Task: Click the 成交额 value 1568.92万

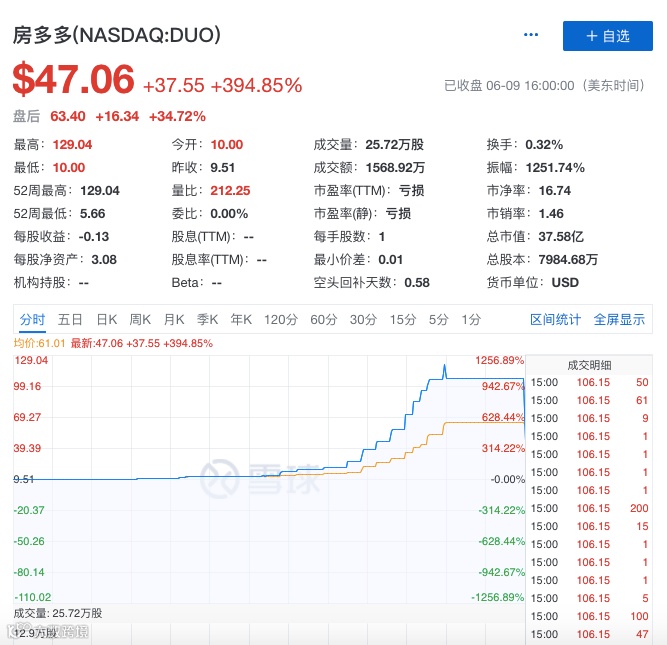Action: pos(395,168)
